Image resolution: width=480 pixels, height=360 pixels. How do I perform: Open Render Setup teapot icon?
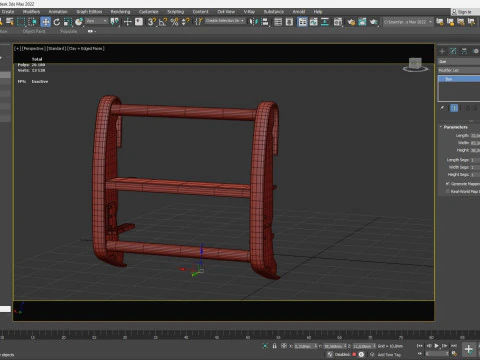(x=351, y=22)
